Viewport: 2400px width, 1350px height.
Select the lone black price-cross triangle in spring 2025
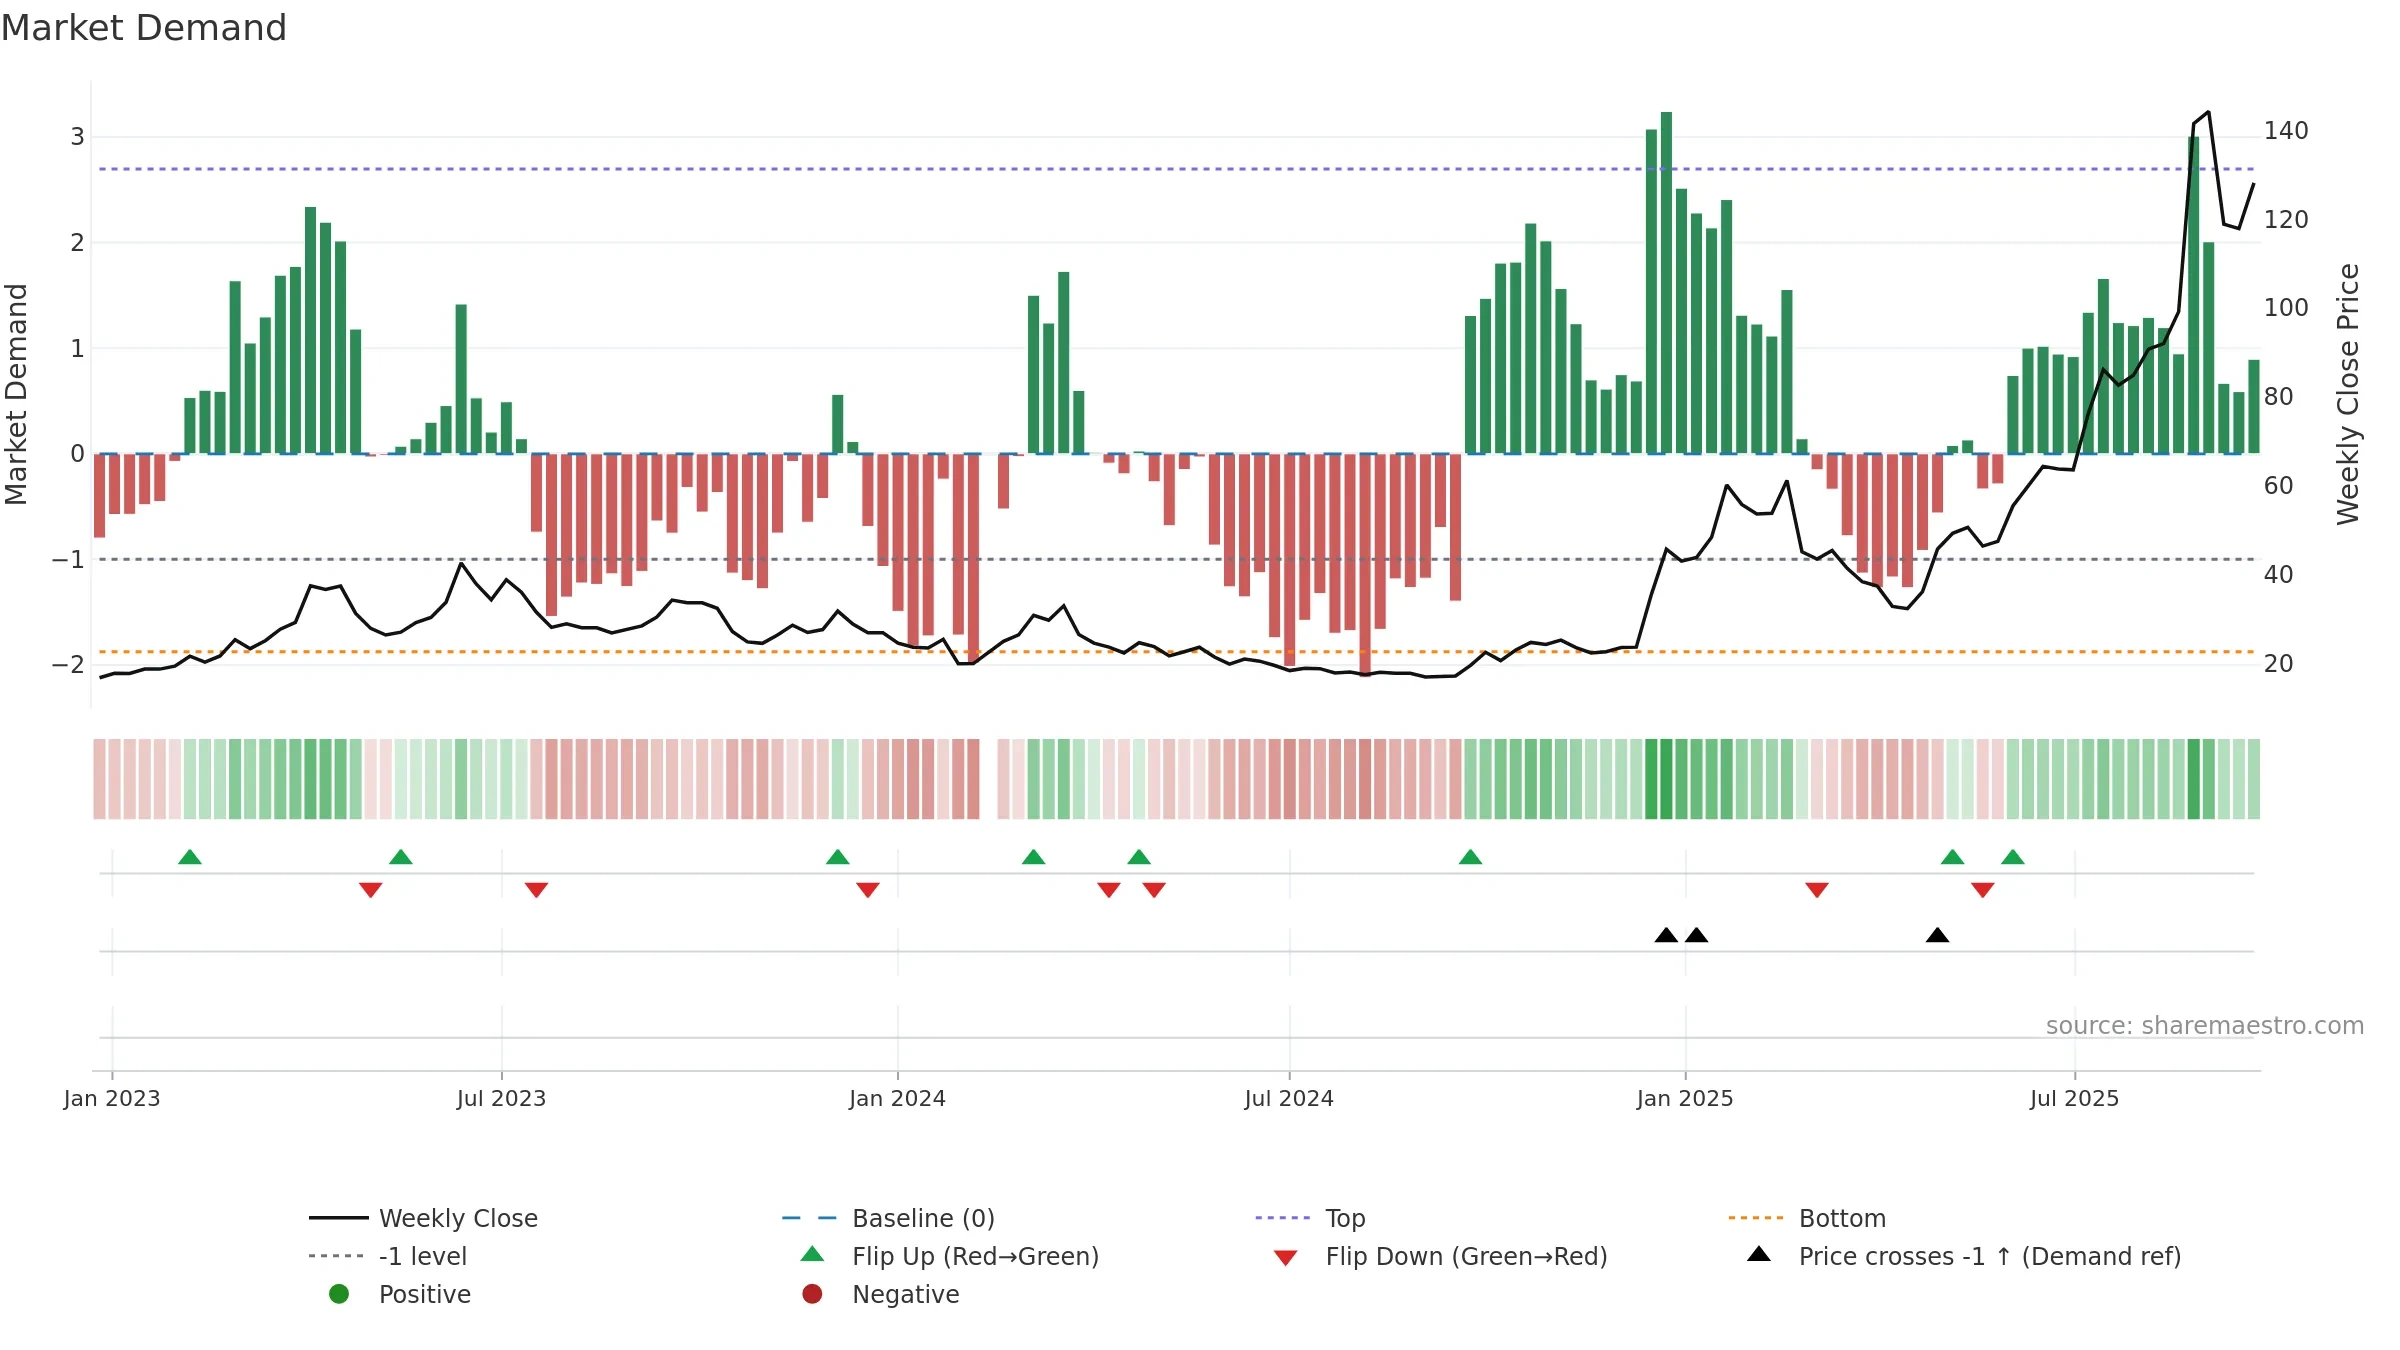click(1937, 935)
